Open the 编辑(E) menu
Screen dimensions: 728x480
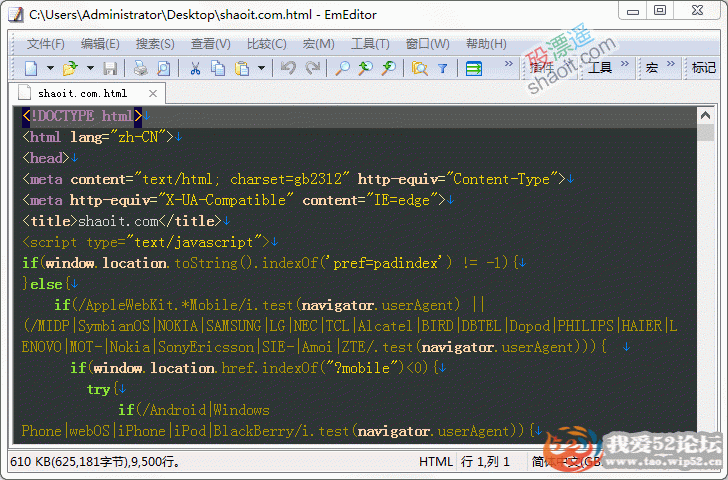pos(100,44)
